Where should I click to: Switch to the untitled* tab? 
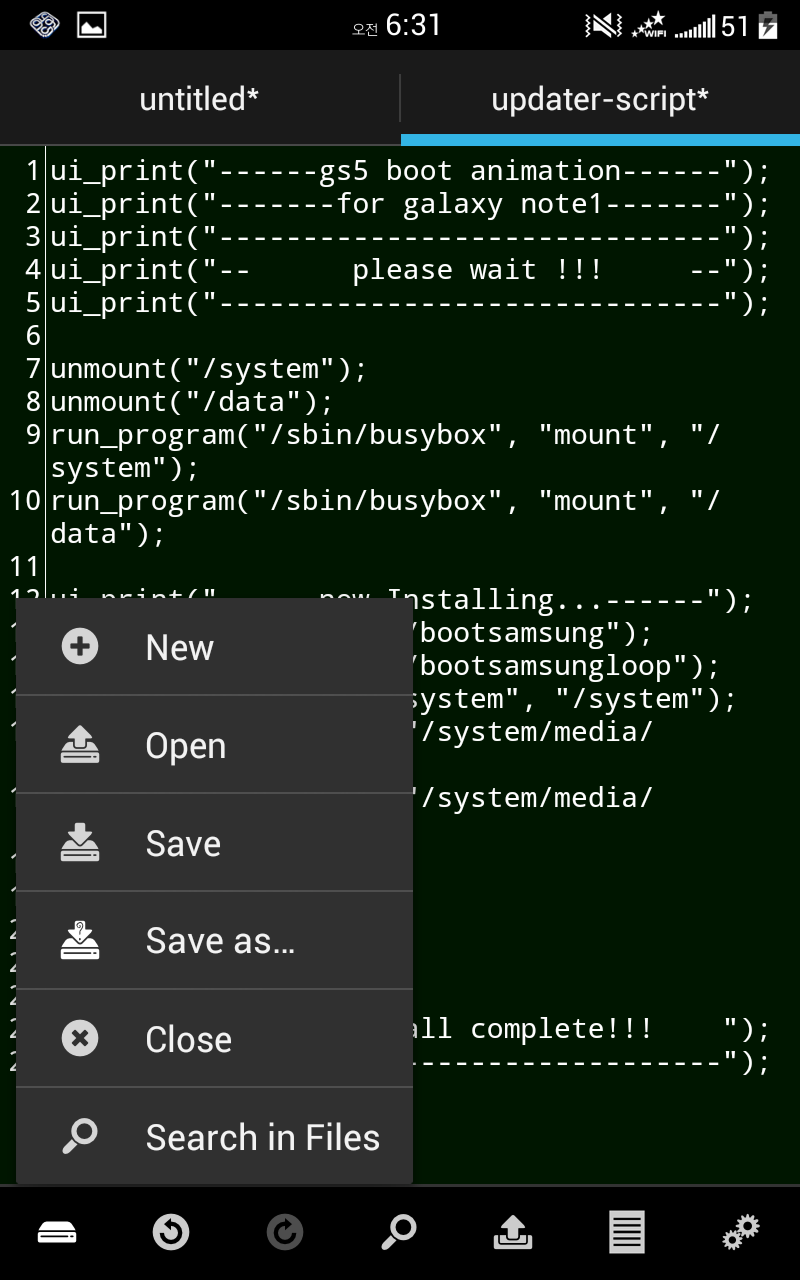click(x=199, y=99)
